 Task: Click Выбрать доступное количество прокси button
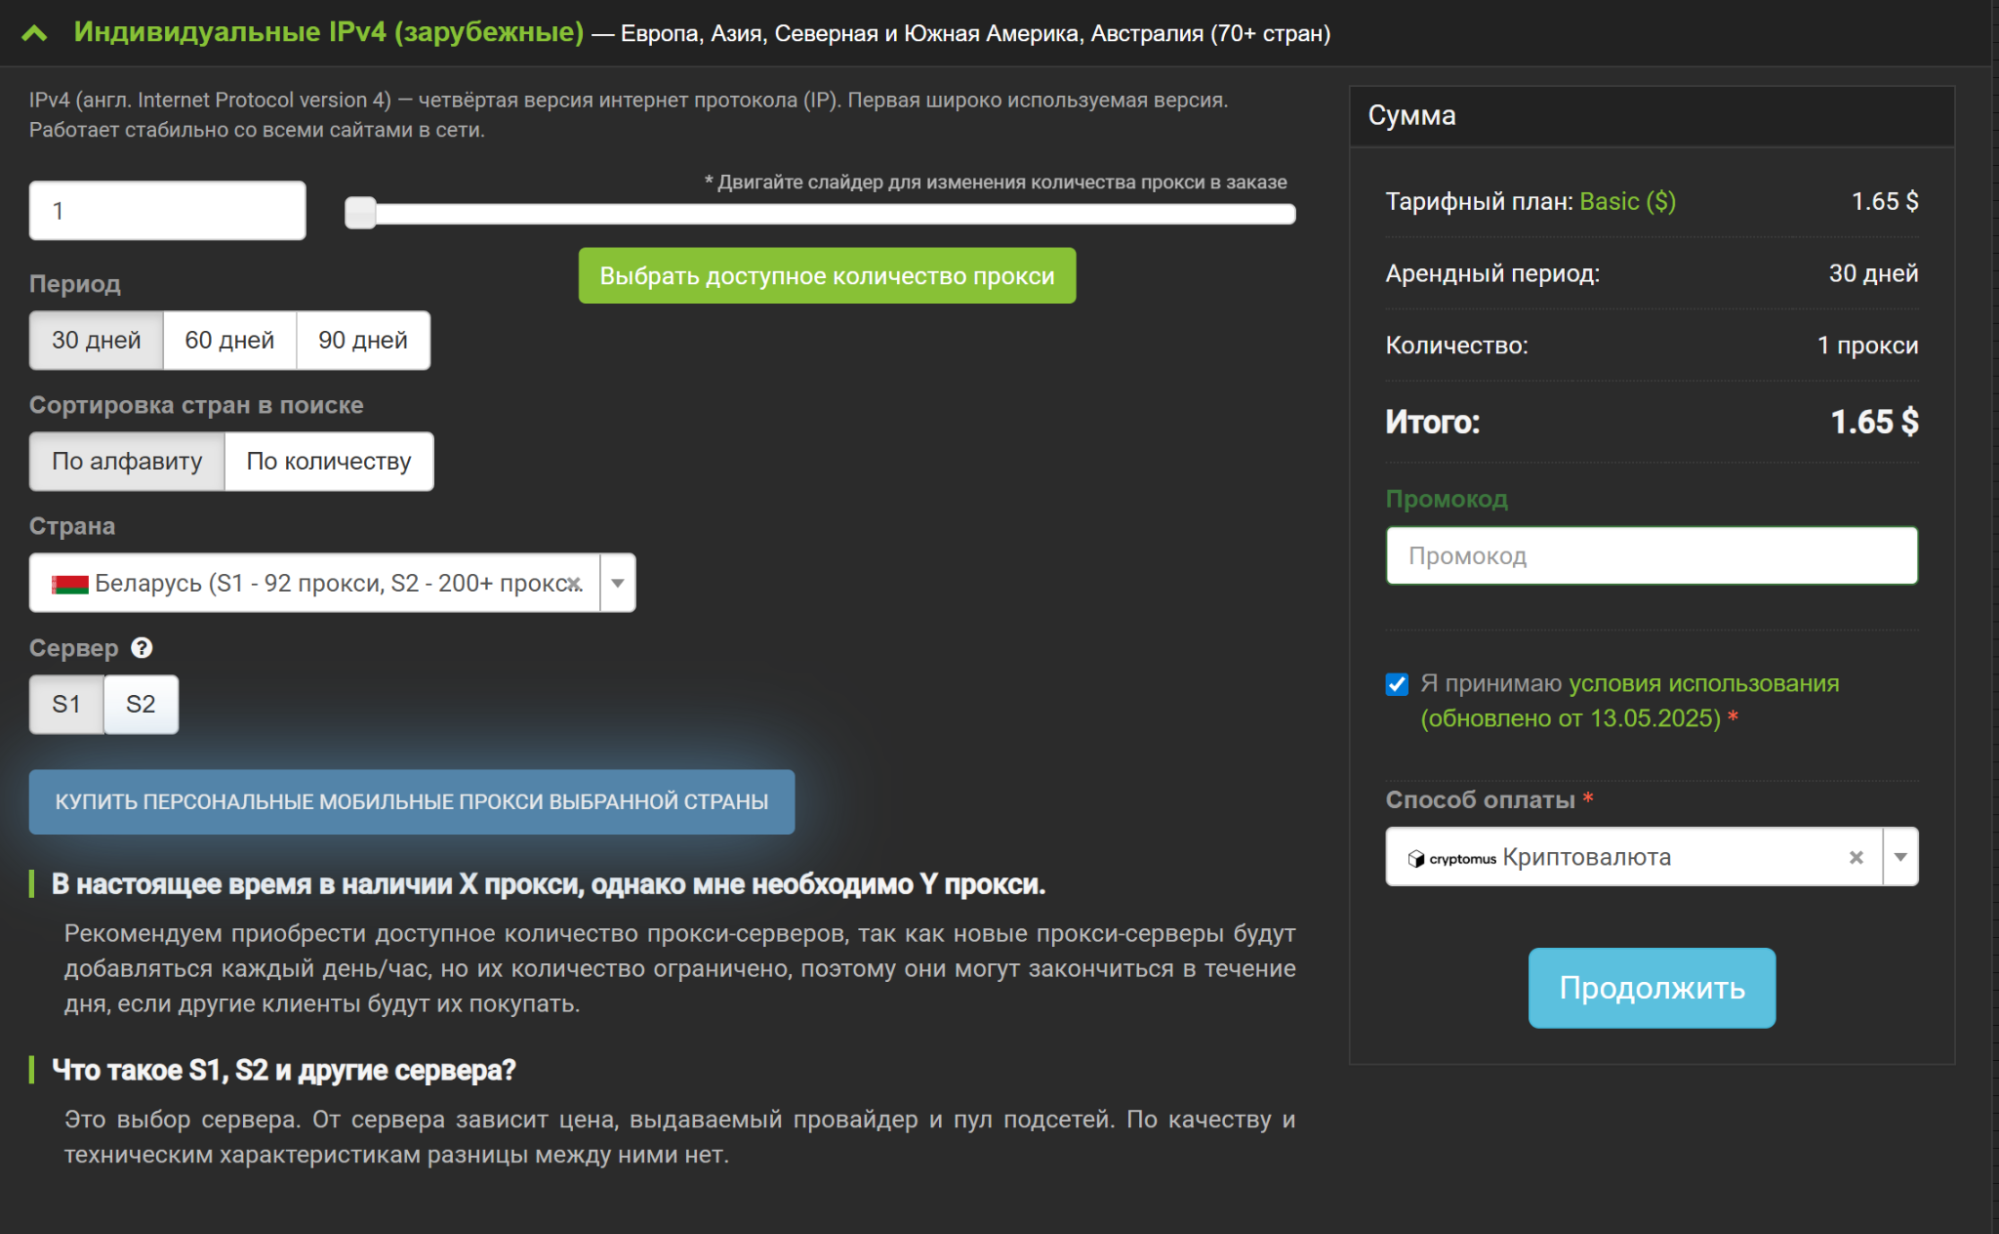[x=827, y=276]
